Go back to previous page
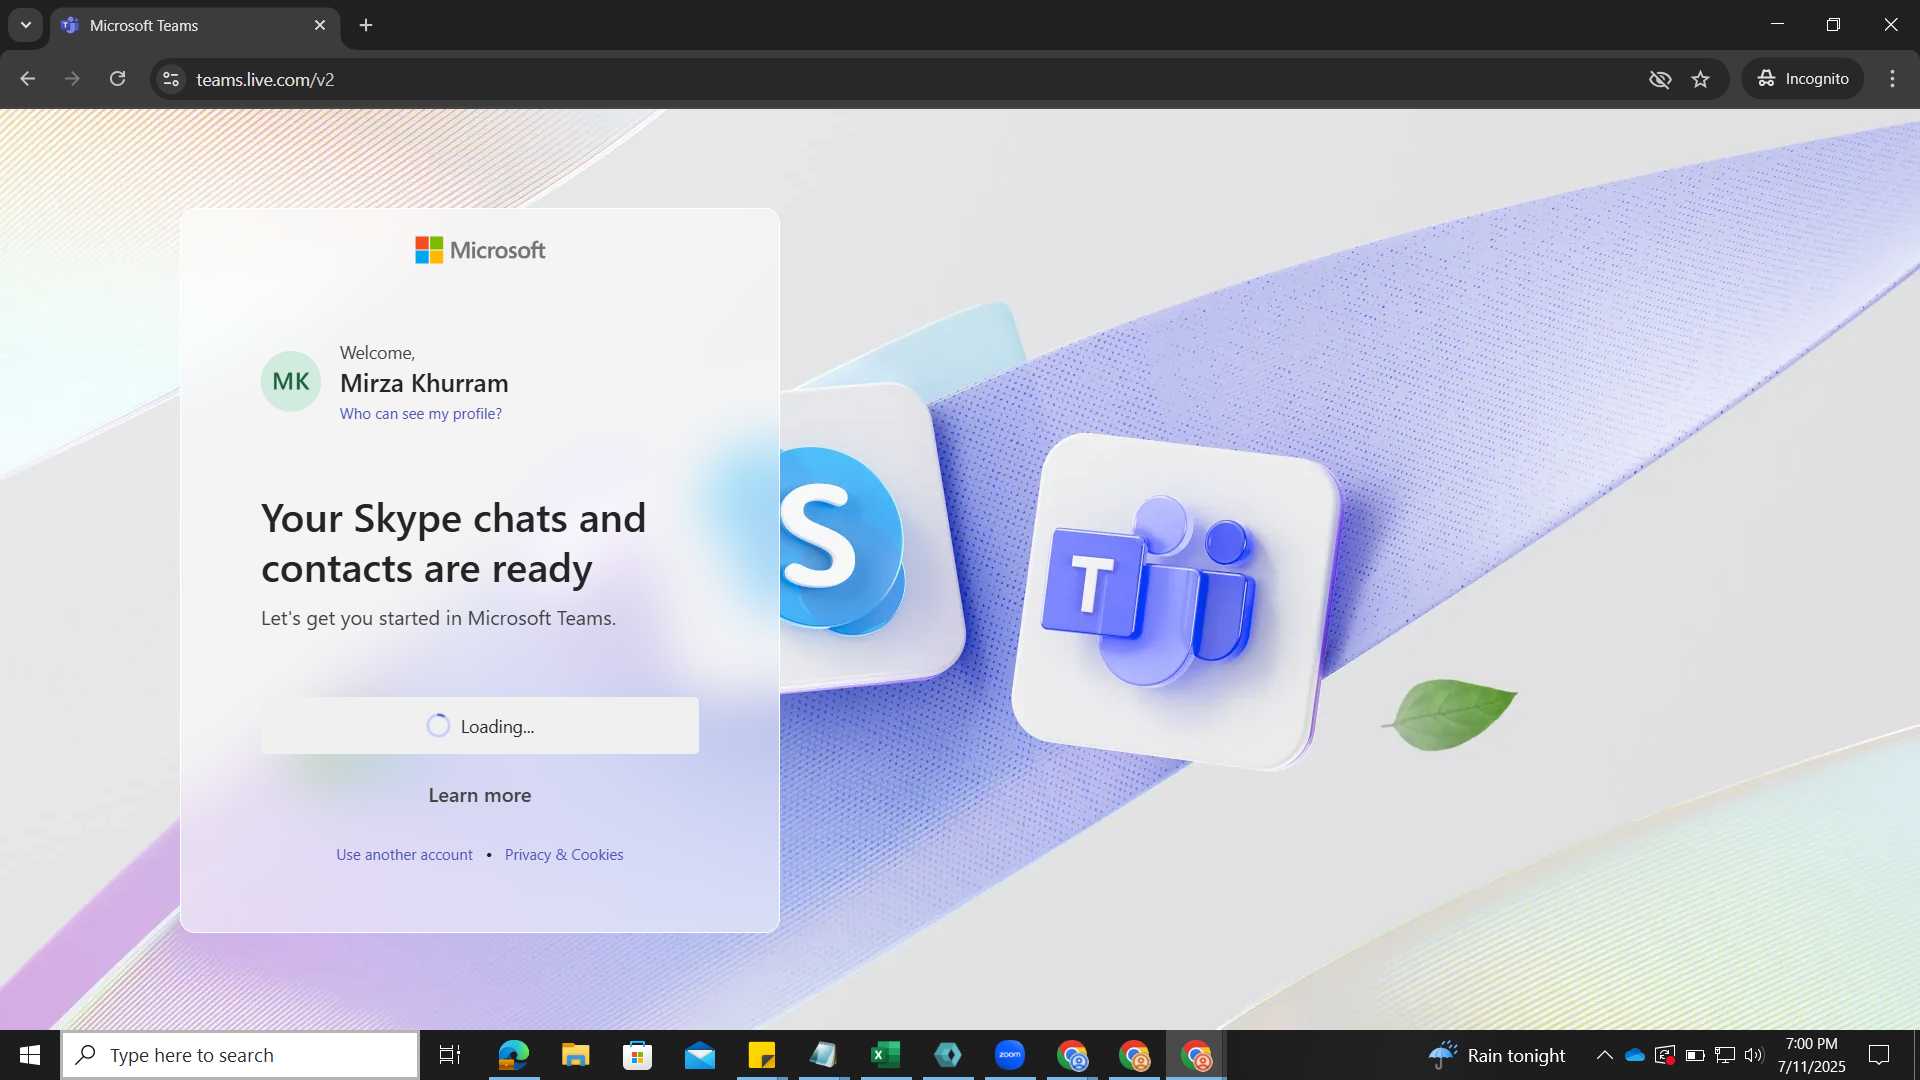 28,79
